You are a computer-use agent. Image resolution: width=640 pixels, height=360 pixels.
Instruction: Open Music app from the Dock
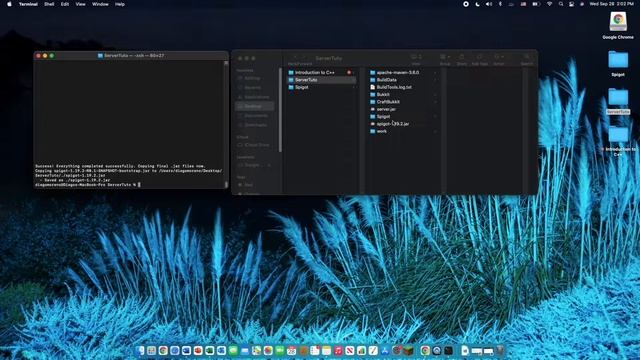pyautogui.click(x=338, y=350)
